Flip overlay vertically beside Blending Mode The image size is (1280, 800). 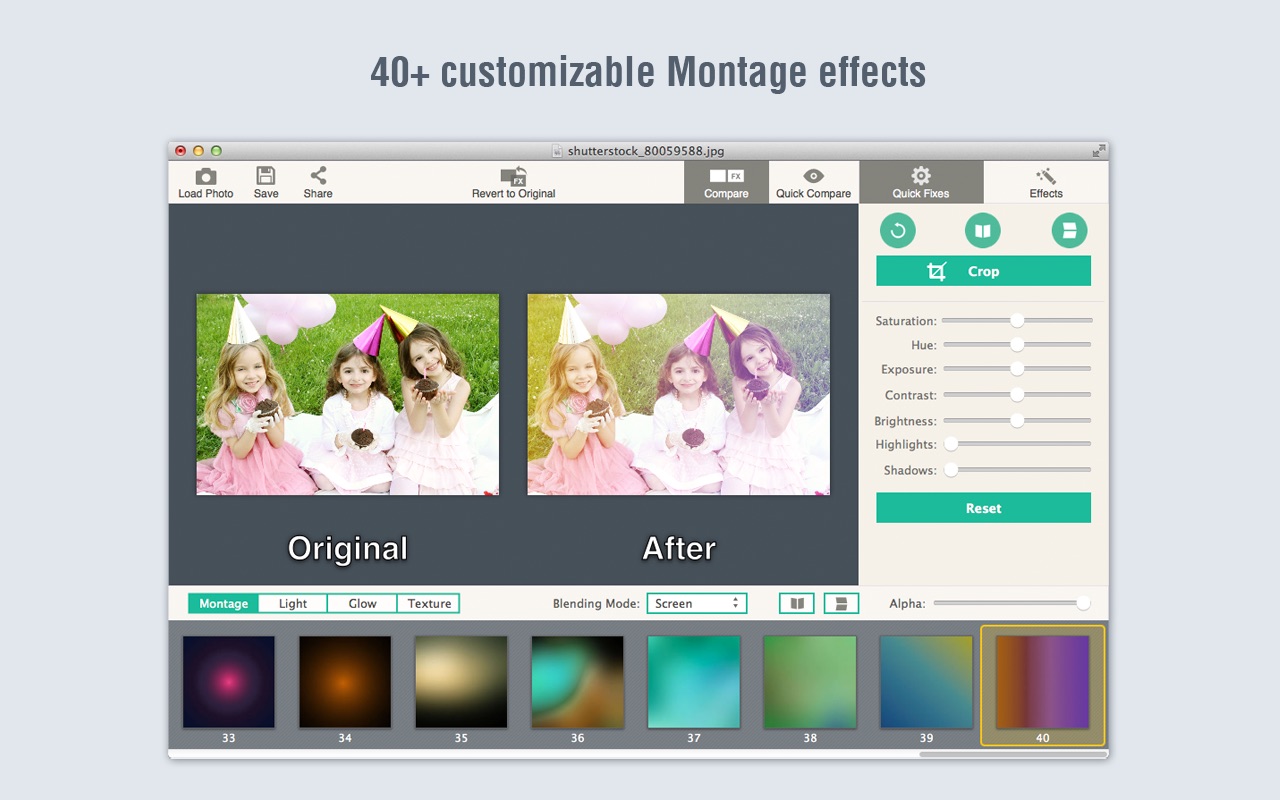pyautogui.click(x=841, y=604)
